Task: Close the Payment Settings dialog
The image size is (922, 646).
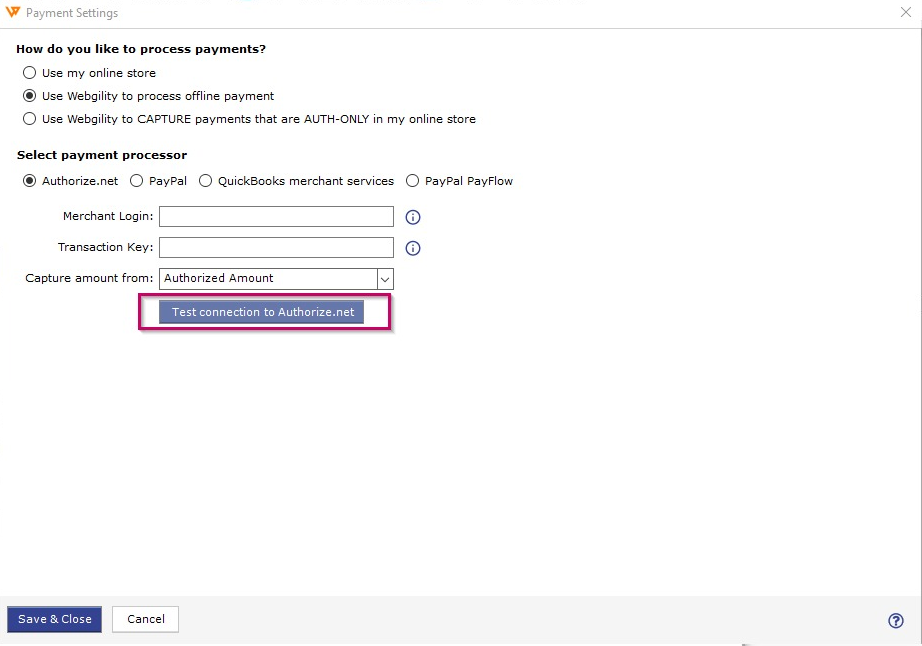Action: click(906, 12)
